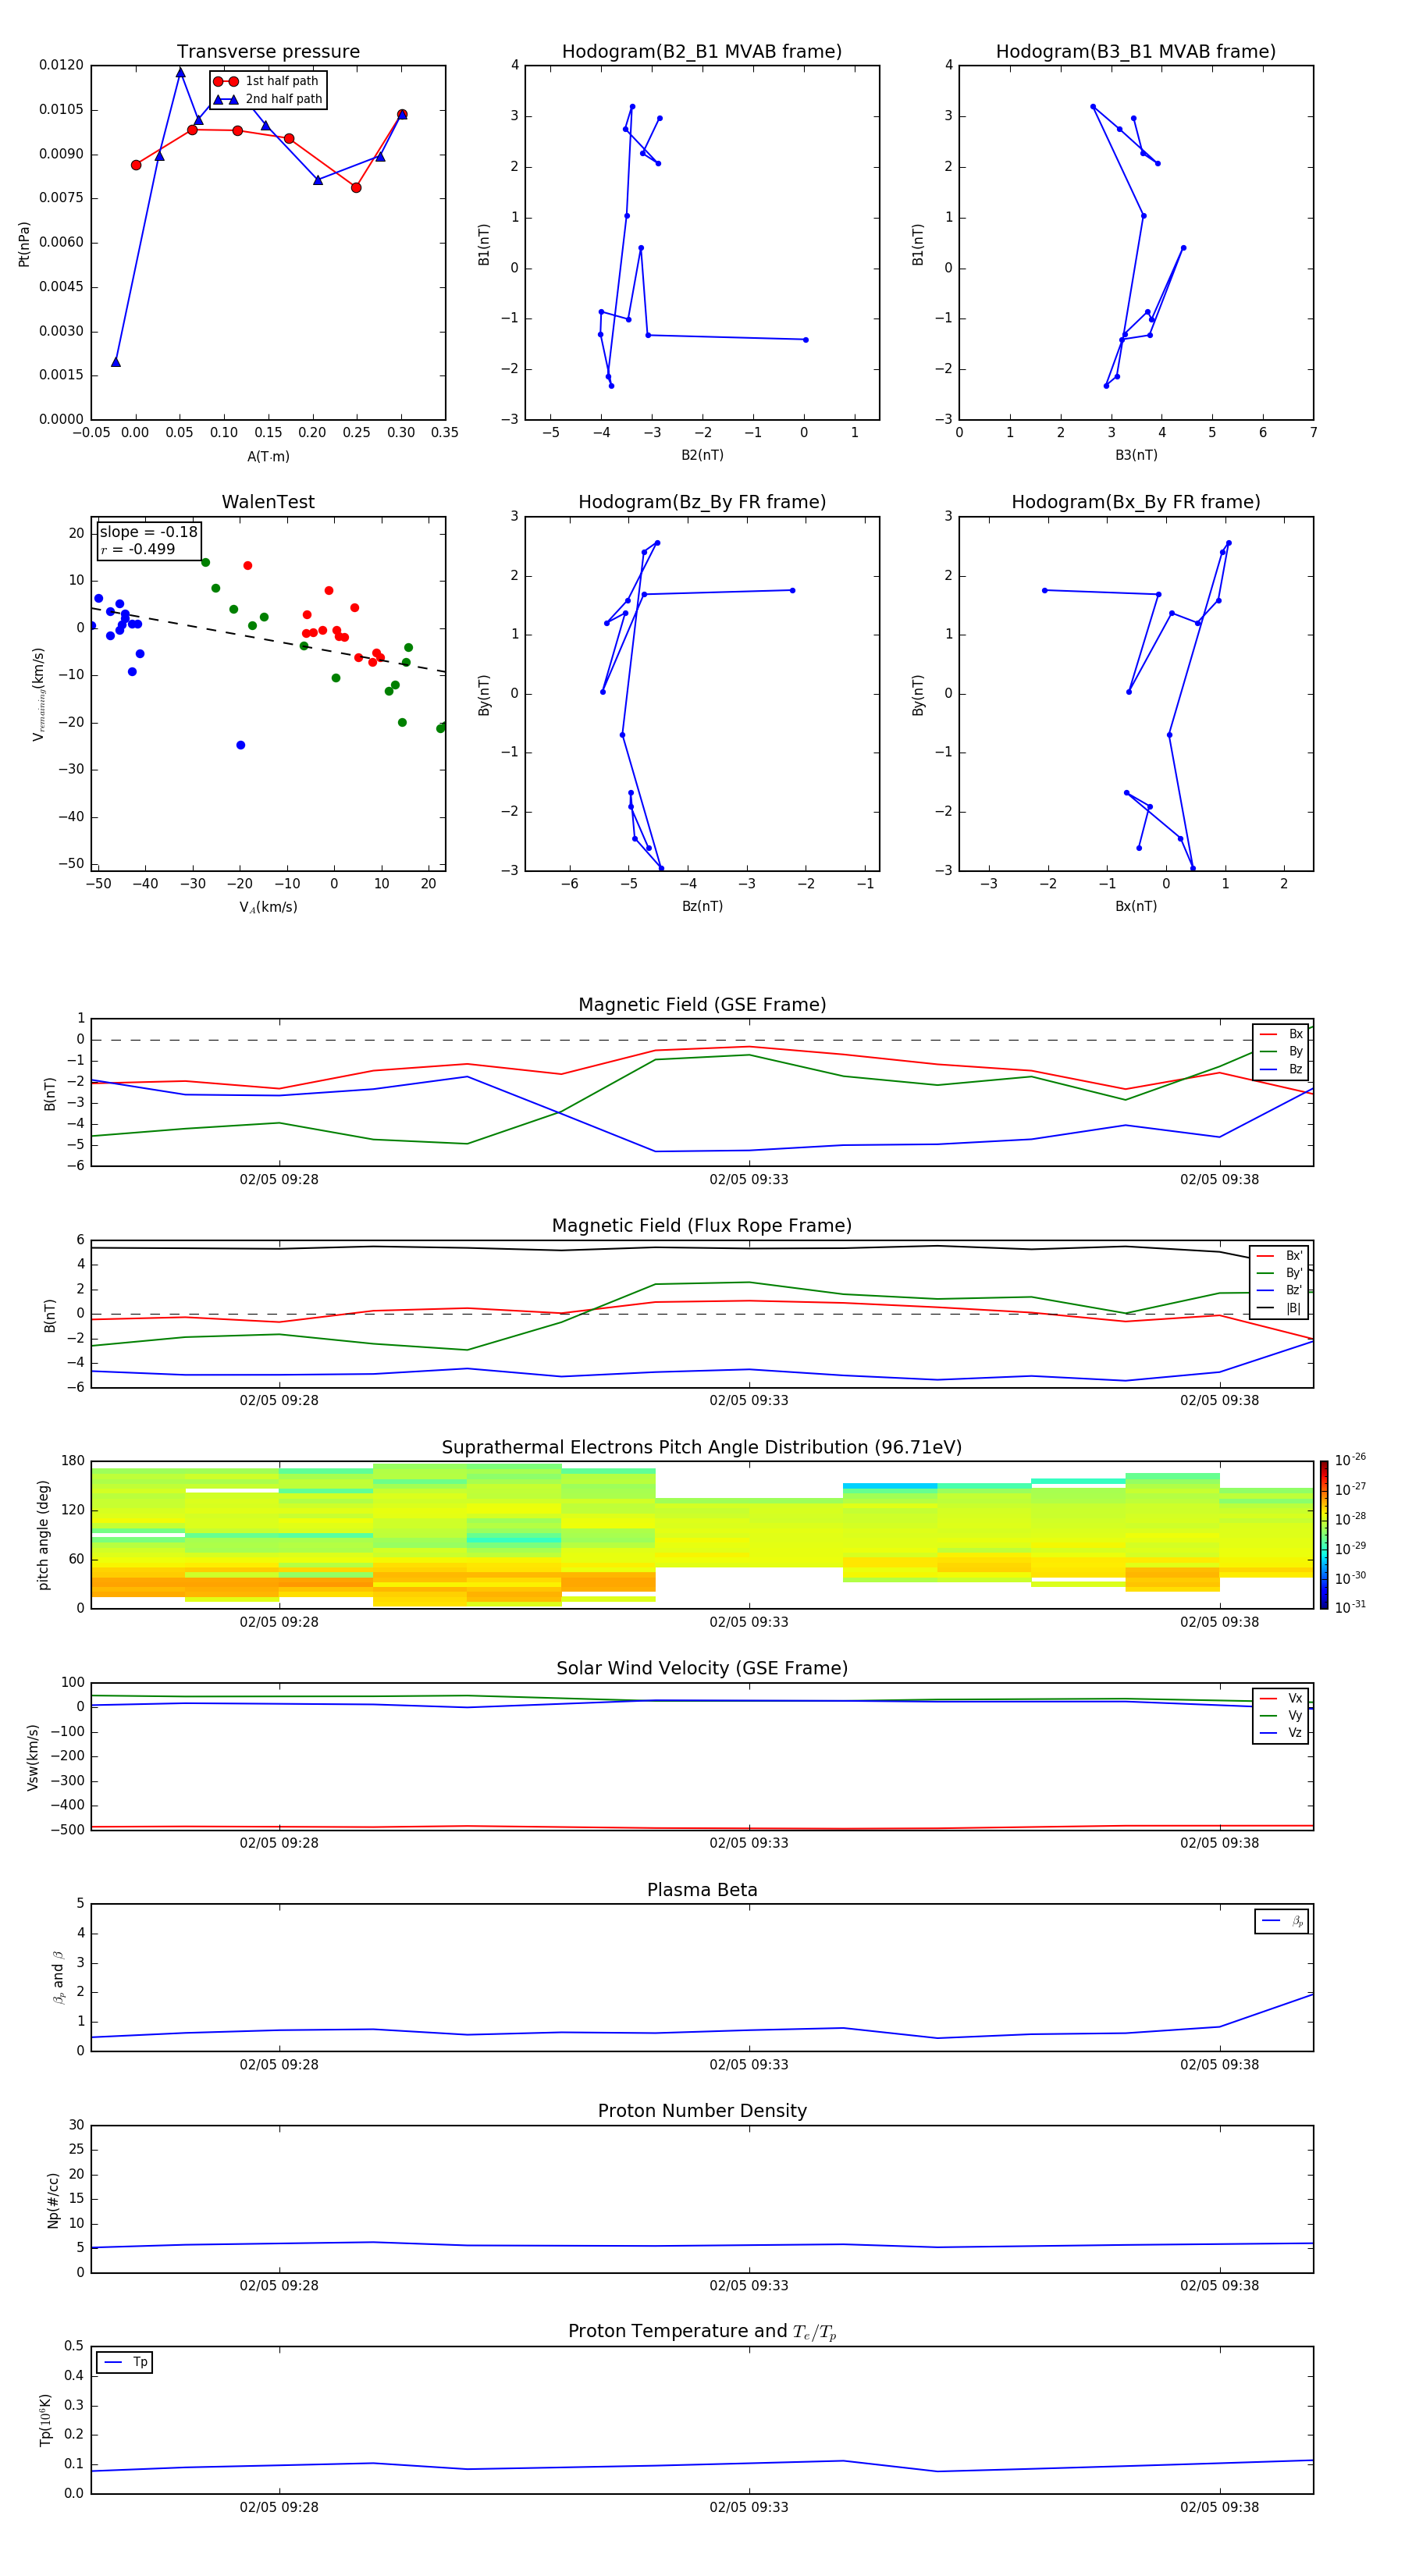Click the 'WalenTest' plot title
This screenshot has width=1405, height=2576.
click(268, 502)
